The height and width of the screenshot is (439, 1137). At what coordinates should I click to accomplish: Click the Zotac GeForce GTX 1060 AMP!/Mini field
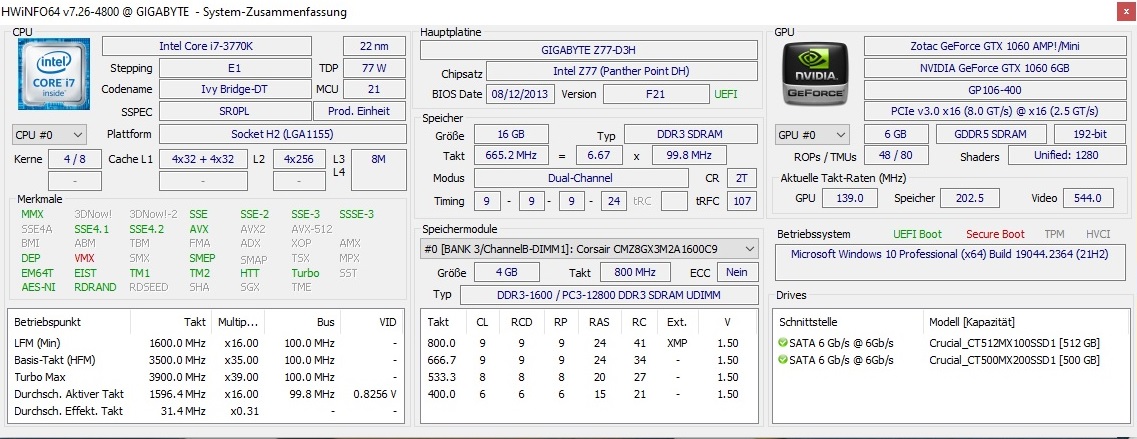[x=995, y=46]
